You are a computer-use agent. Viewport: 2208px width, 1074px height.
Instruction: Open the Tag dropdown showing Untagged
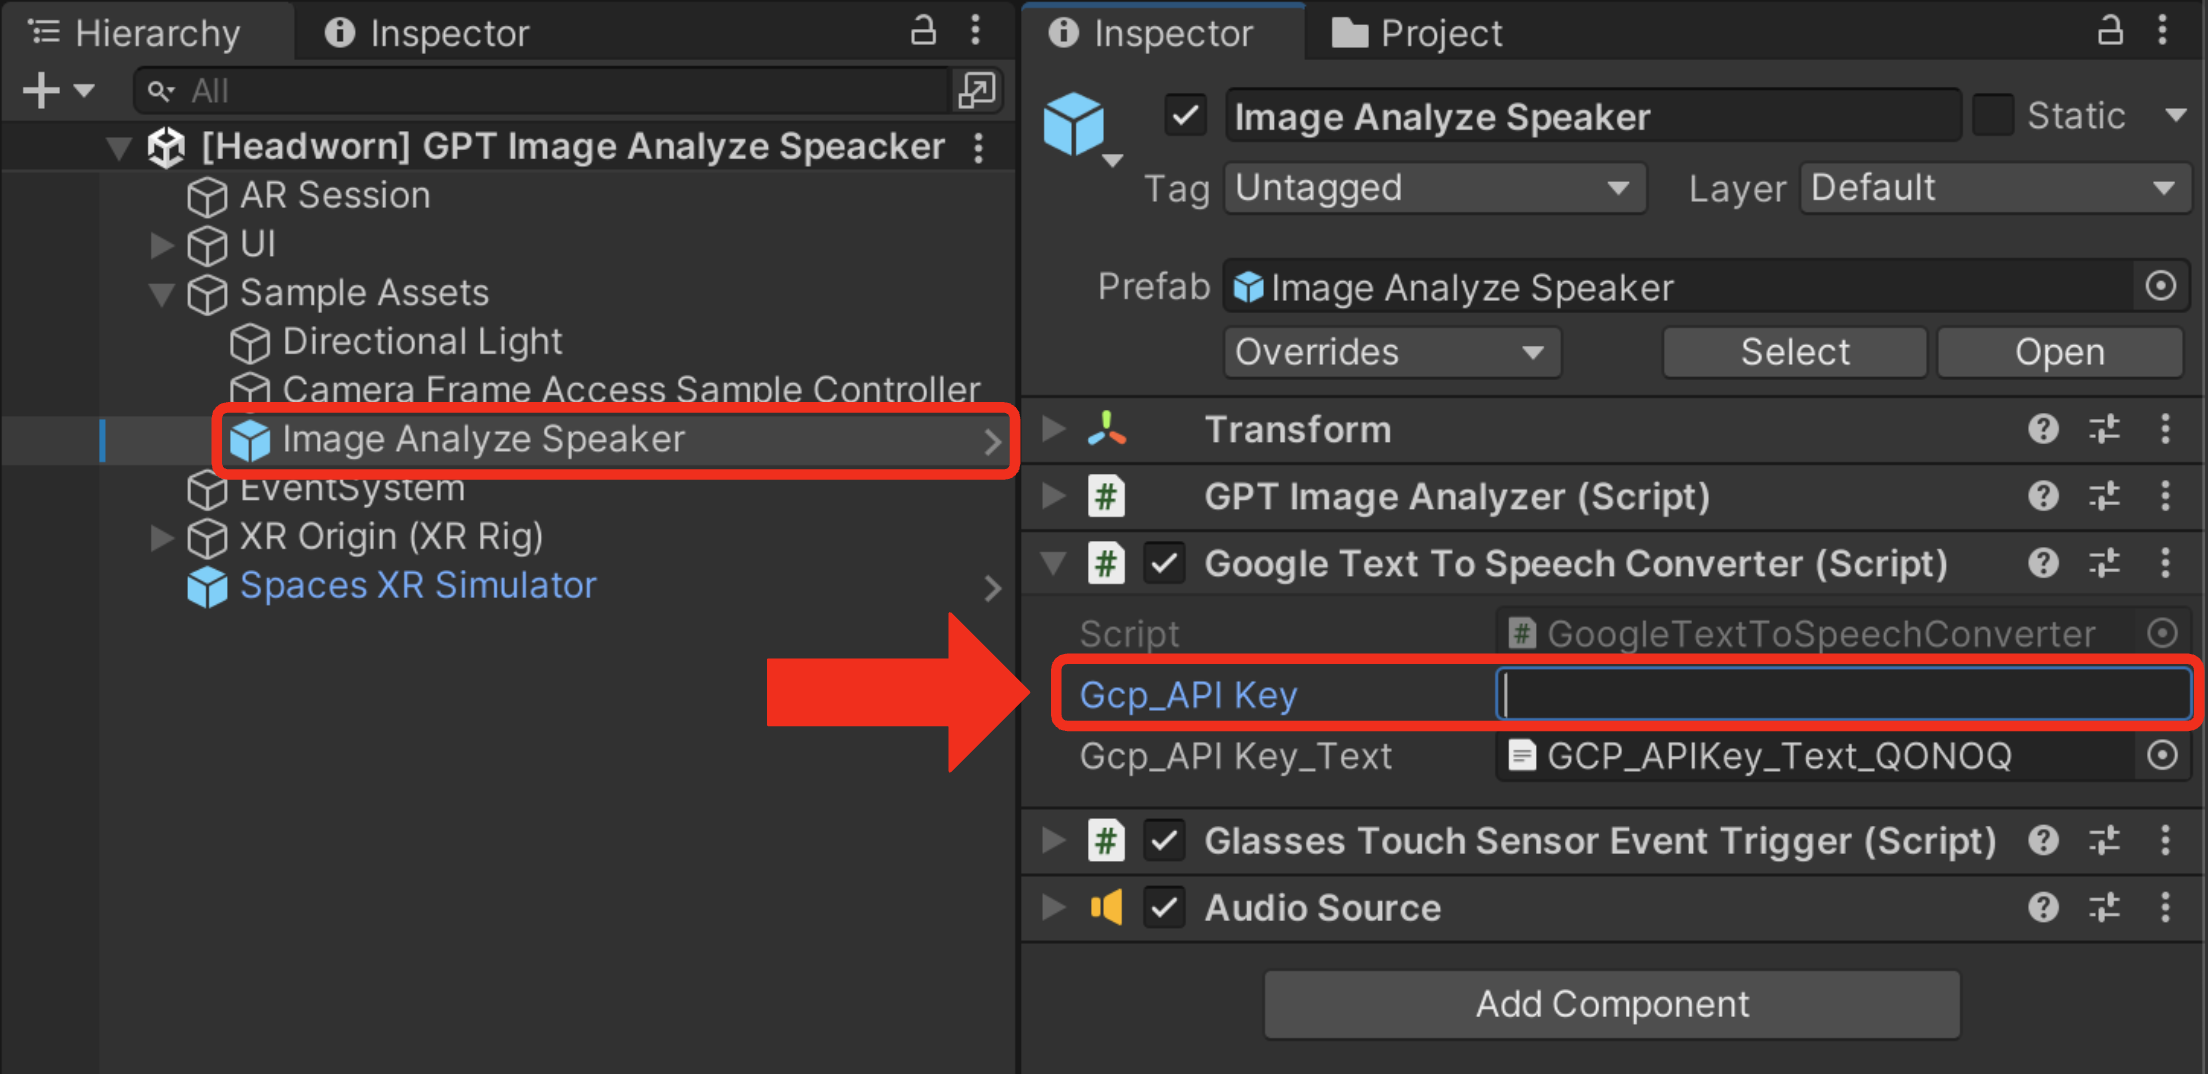[x=1434, y=188]
